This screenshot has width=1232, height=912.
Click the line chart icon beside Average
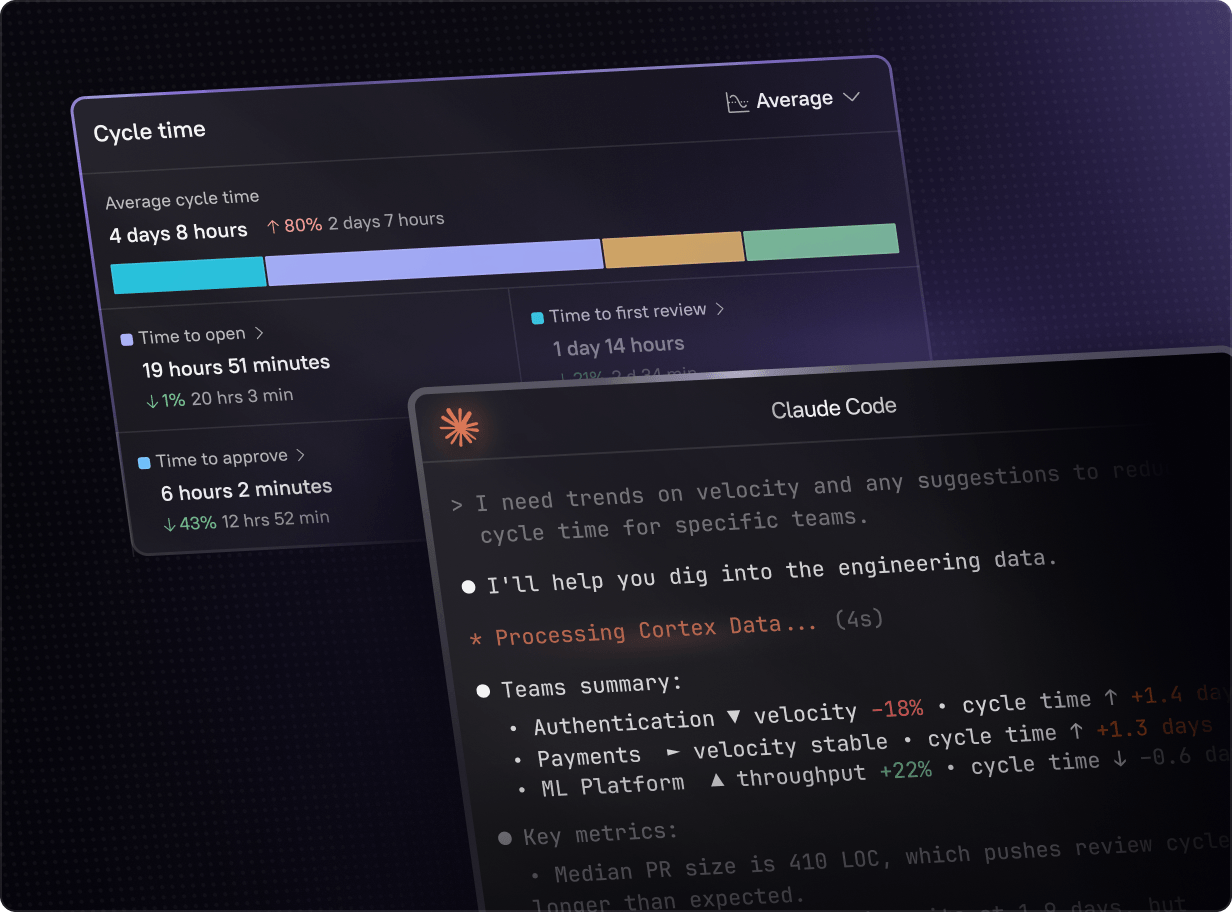(x=737, y=103)
